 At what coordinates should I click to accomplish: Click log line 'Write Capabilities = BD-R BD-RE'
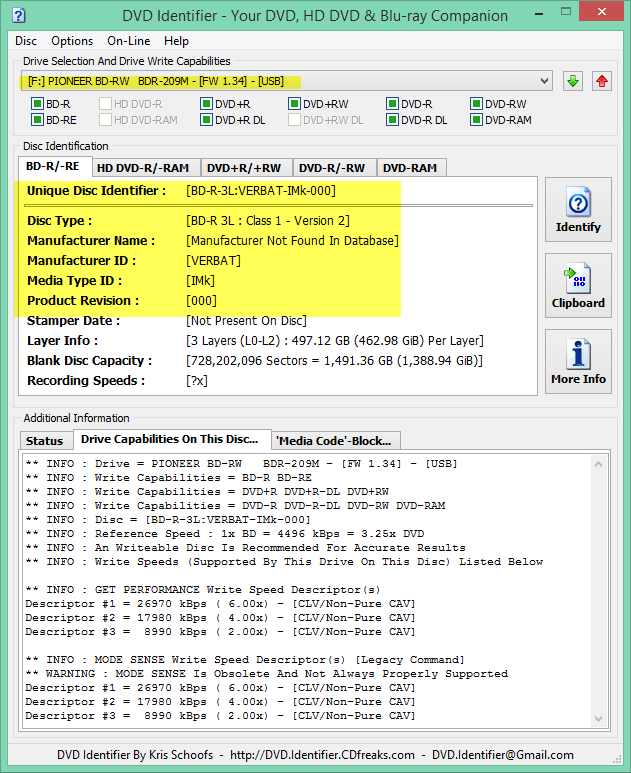(169, 478)
